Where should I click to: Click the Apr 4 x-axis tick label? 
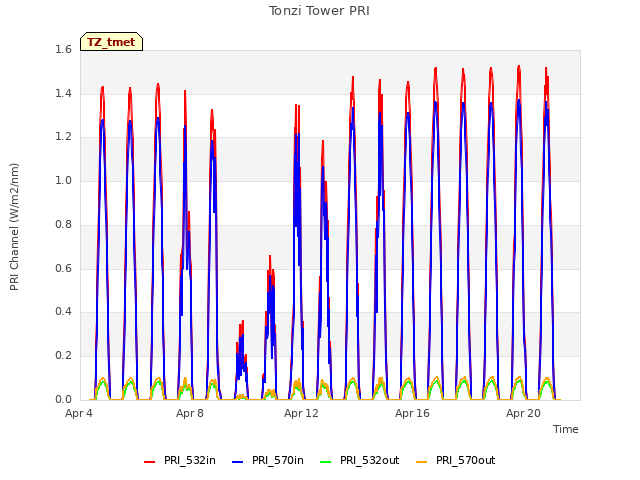tap(79, 413)
